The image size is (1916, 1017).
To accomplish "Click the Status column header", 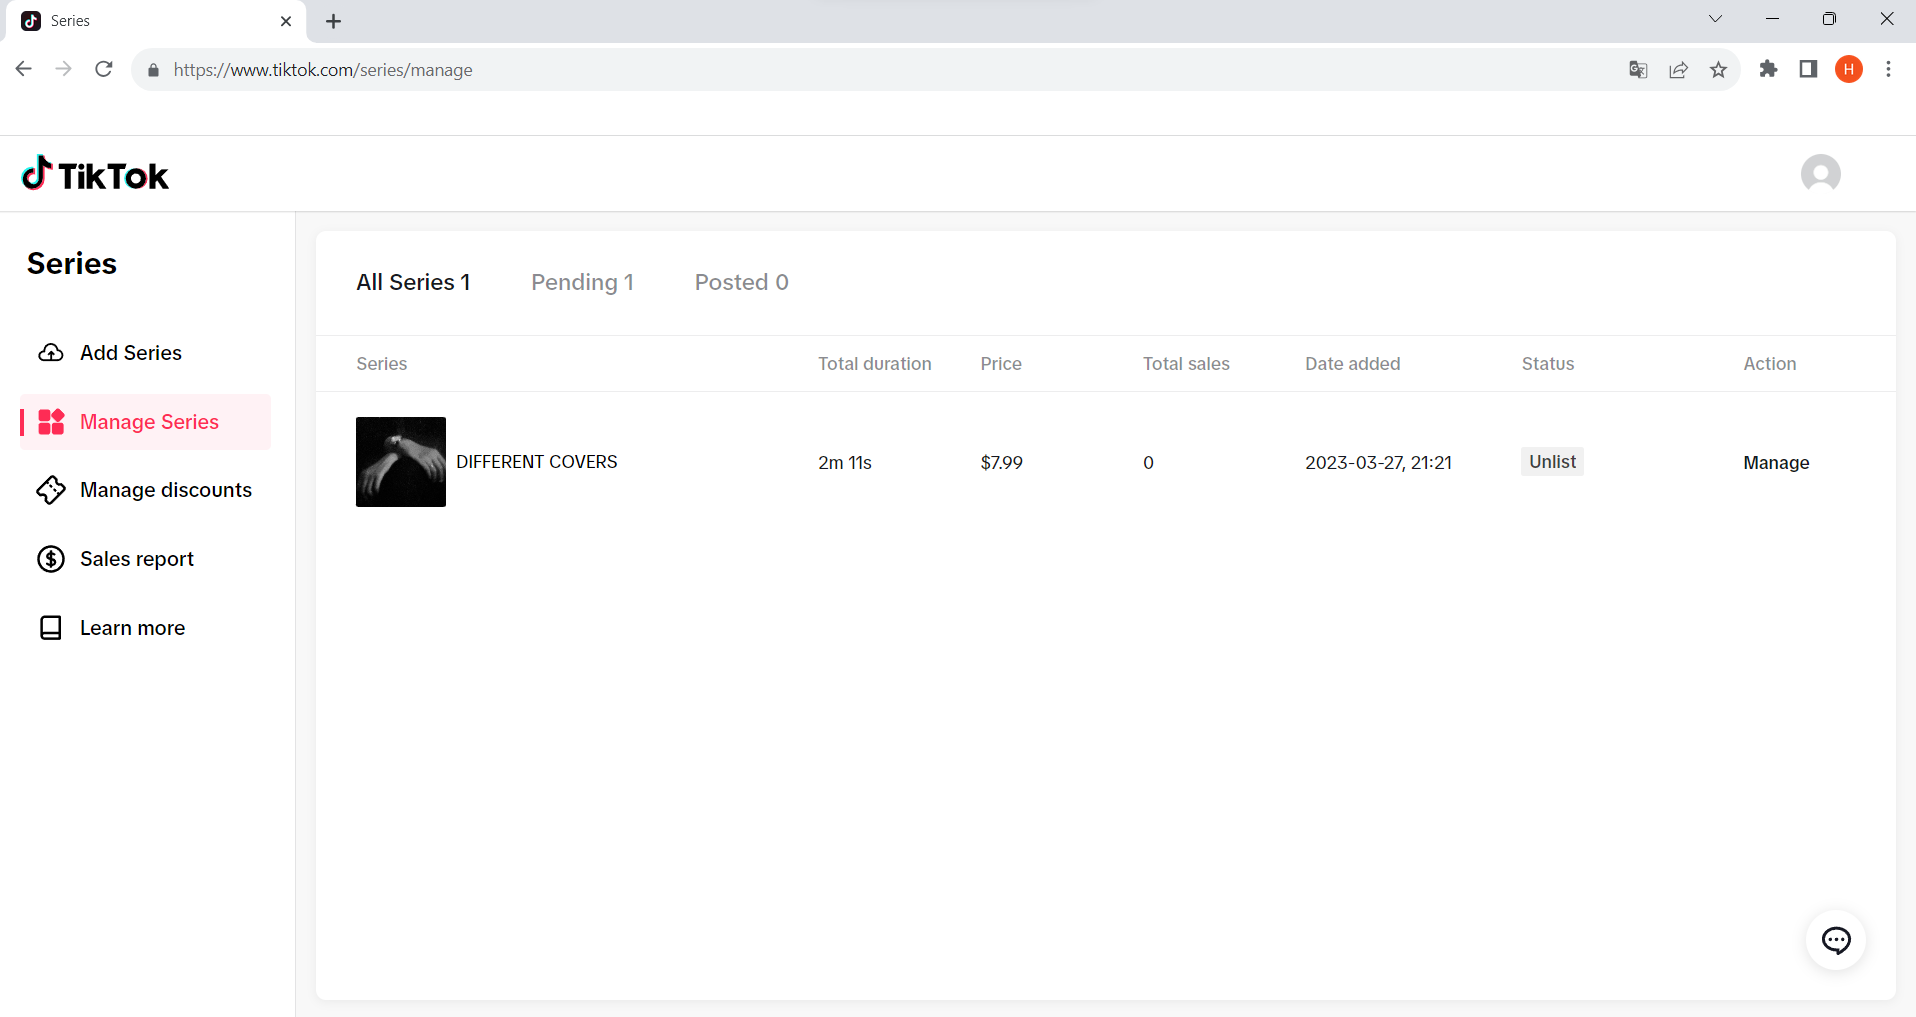I will [x=1548, y=364].
